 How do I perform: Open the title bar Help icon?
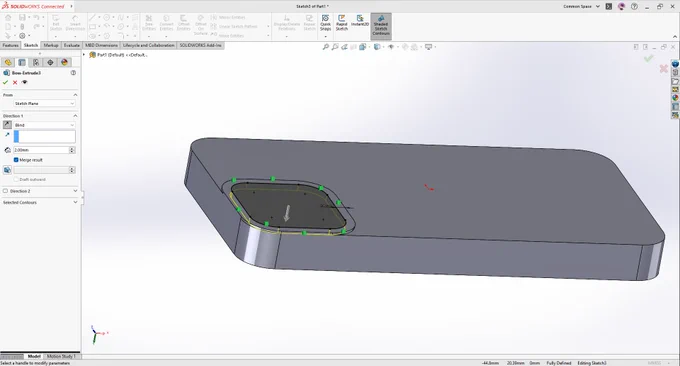pos(634,7)
